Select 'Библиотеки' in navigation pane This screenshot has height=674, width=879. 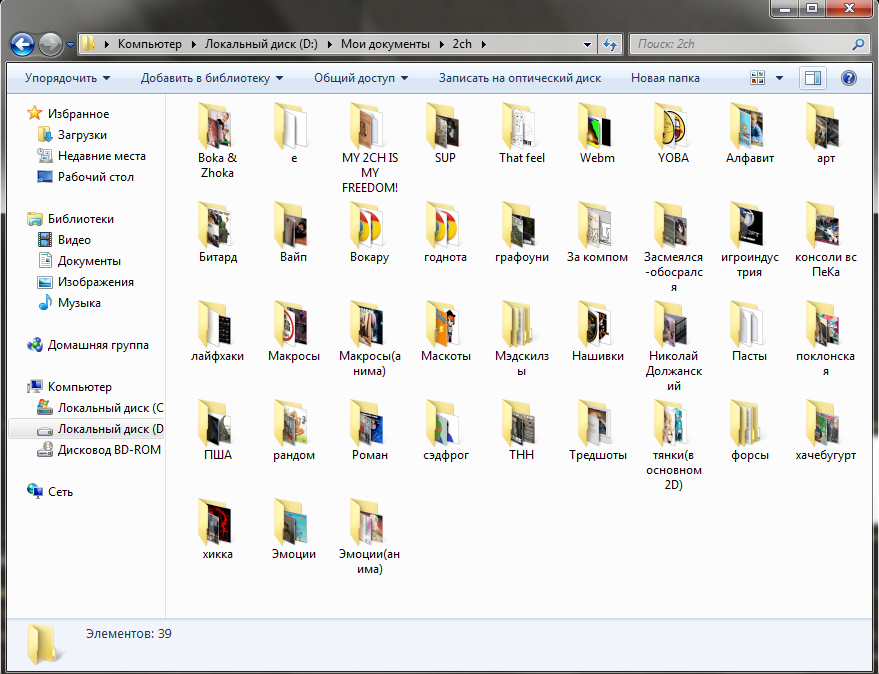[71, 219]
